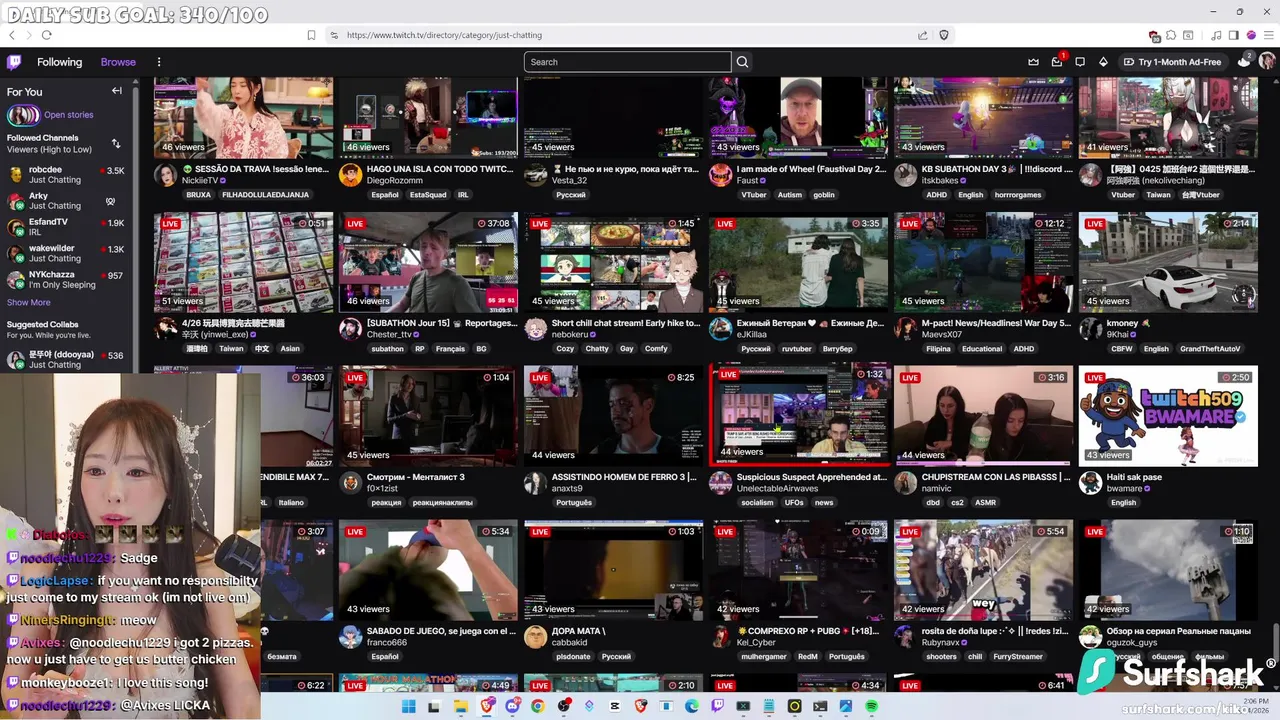Viewport: 1280px width, 720px height.
Task: Bookmark this page icon in address bar
Action: (311, 35)
